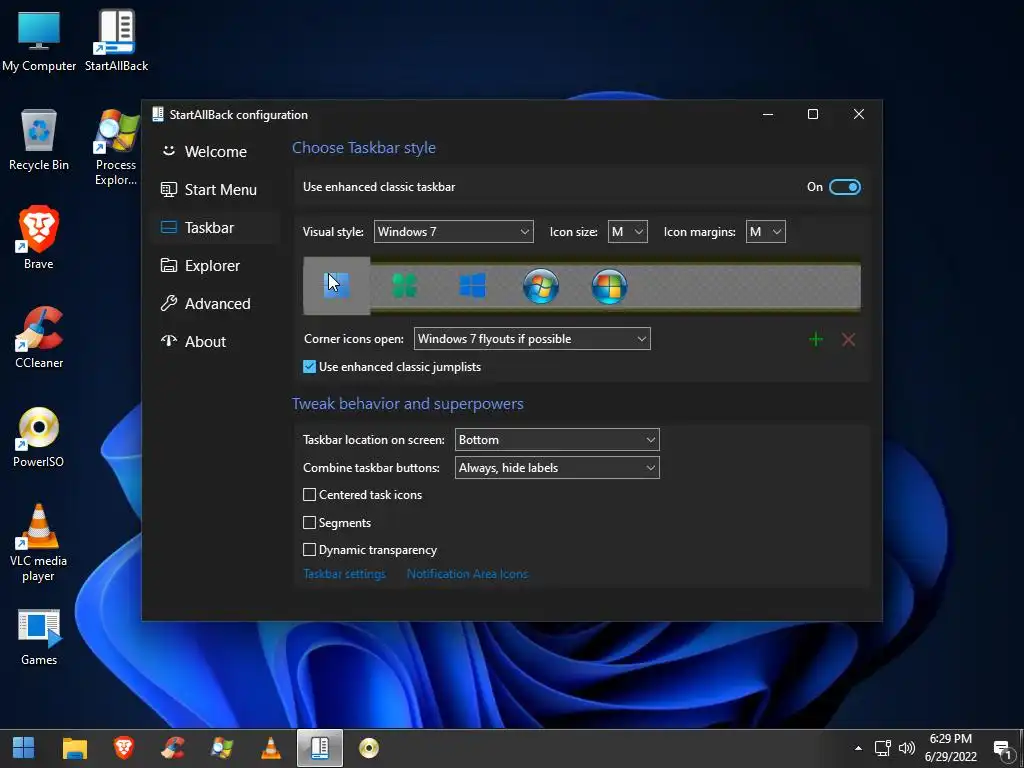Add a custom start button with green plus
This screenshot has height=768, width=1024.
(816, 339)
